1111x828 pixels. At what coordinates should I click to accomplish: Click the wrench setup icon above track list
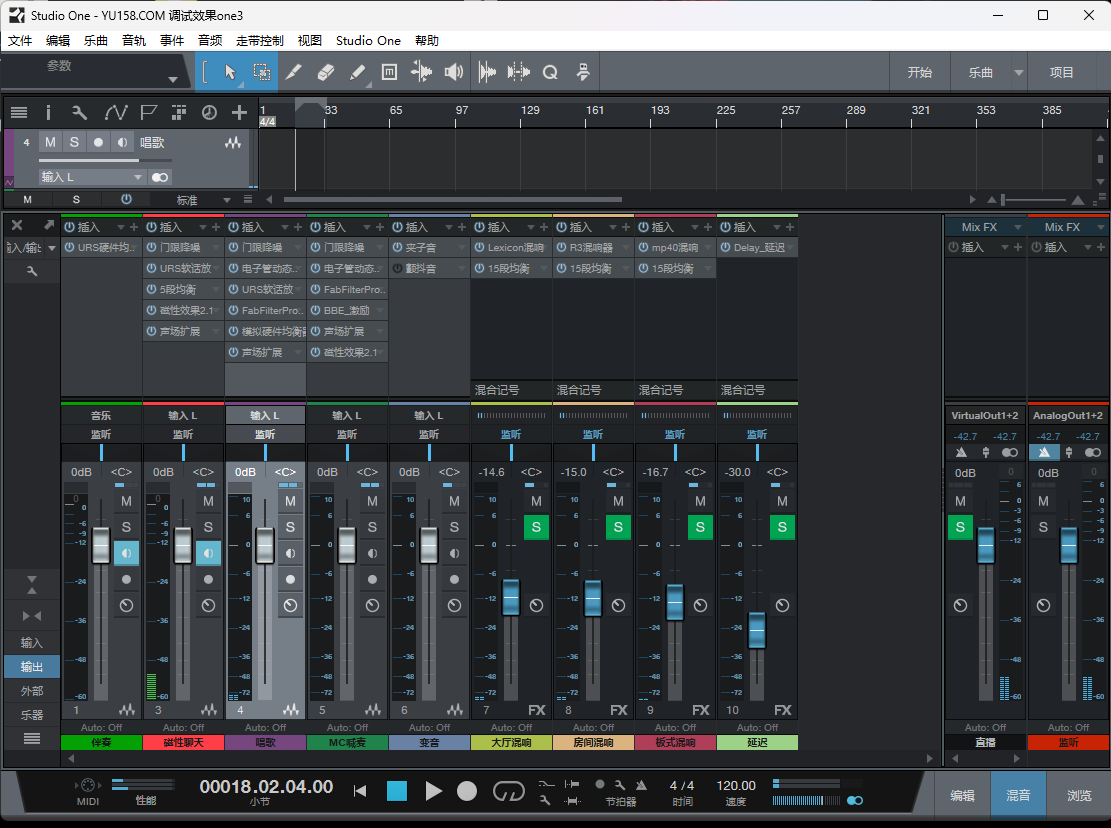[78, 112]
